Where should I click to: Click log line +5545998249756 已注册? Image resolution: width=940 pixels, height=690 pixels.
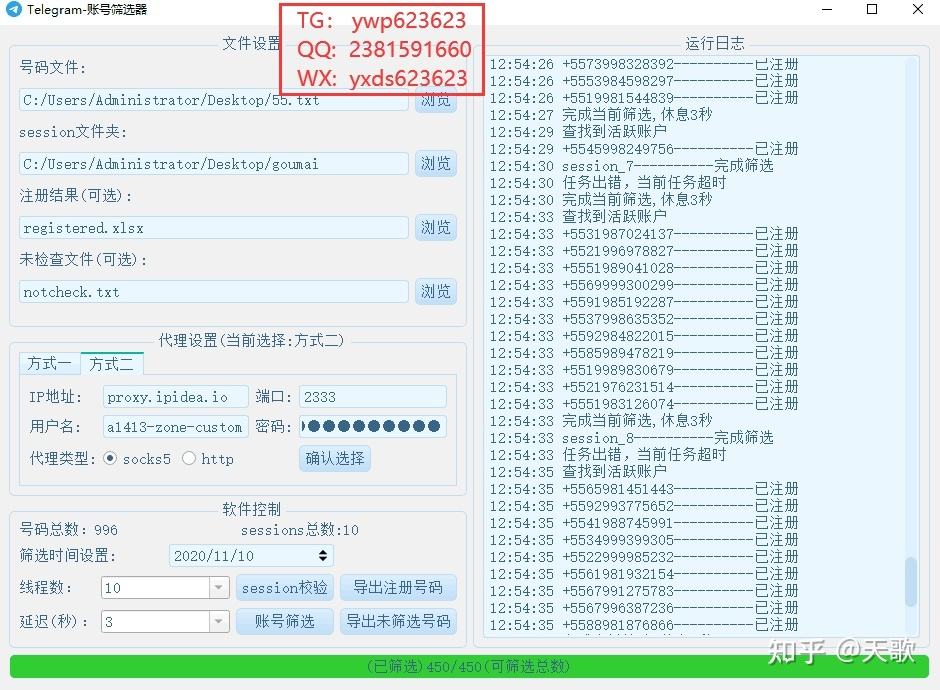(644, 149)
